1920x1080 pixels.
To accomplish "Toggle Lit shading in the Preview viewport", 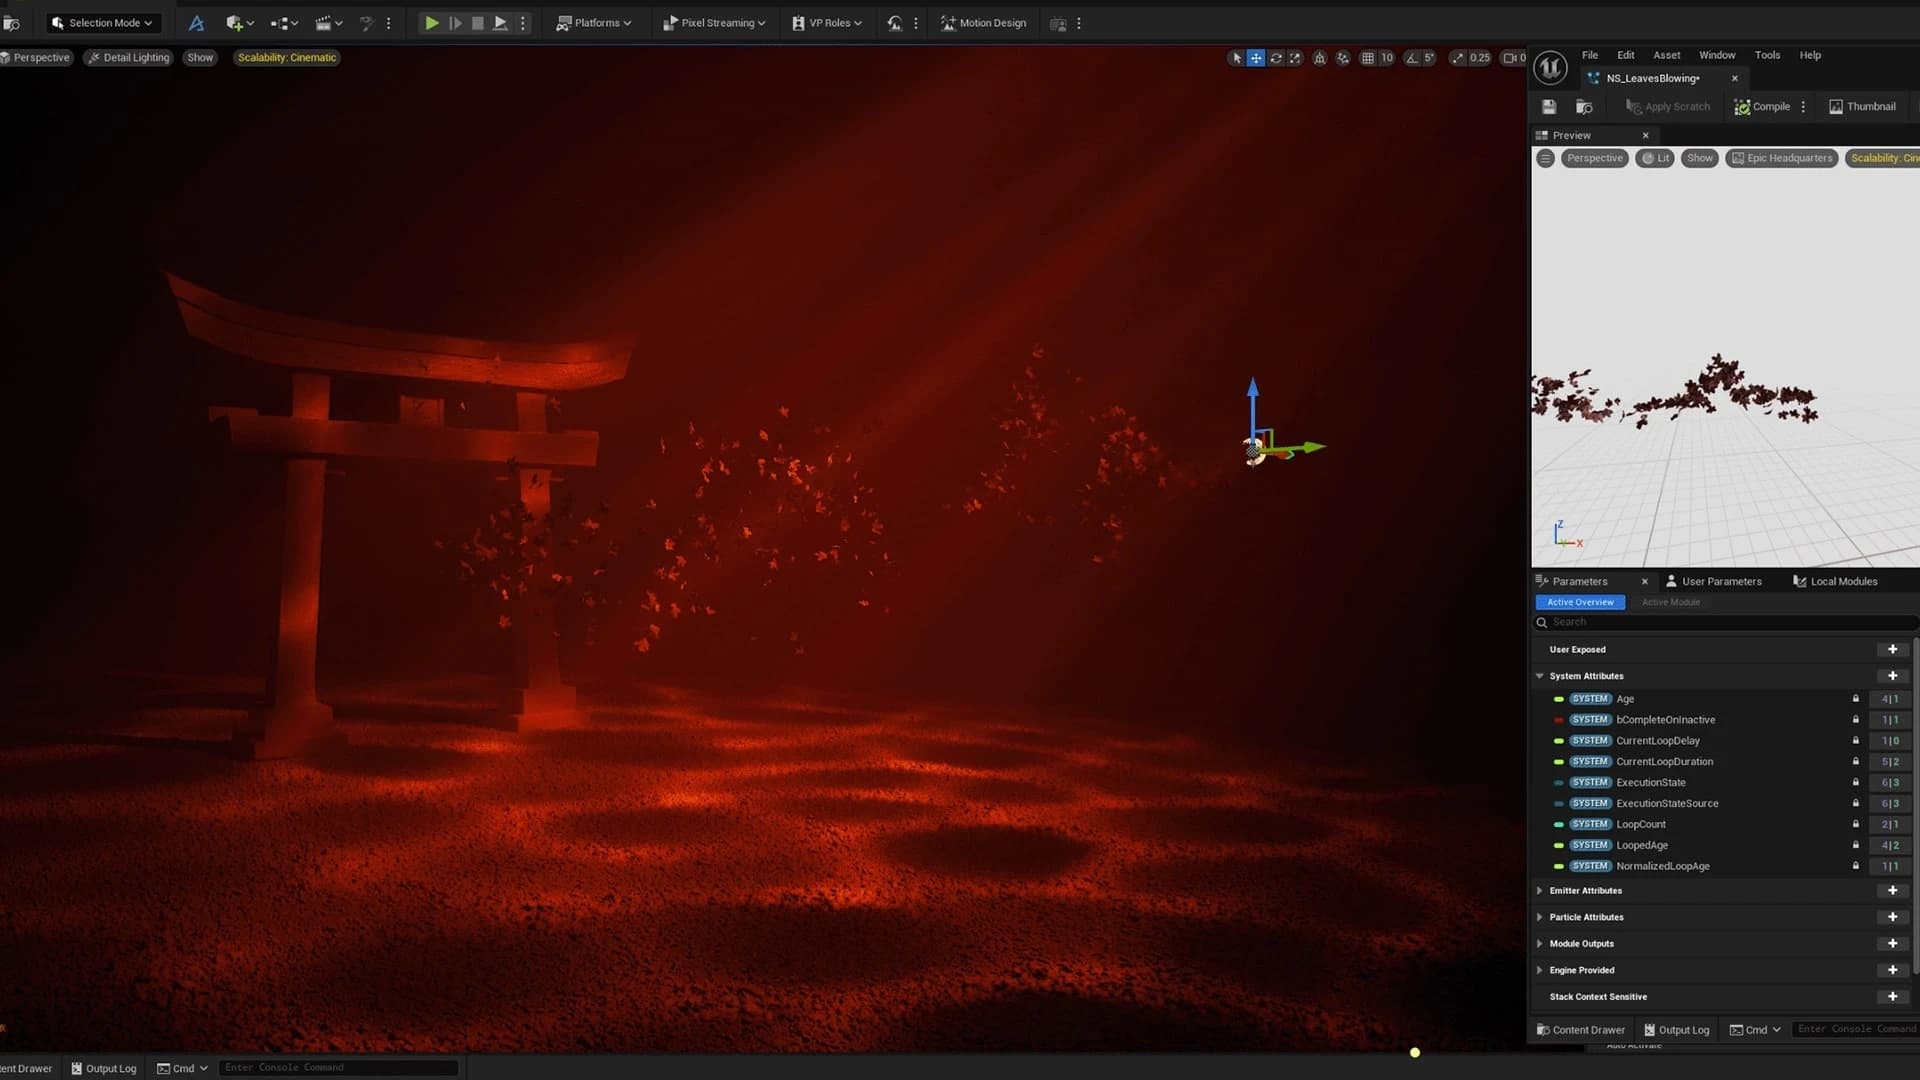I will coord(1656,158).
